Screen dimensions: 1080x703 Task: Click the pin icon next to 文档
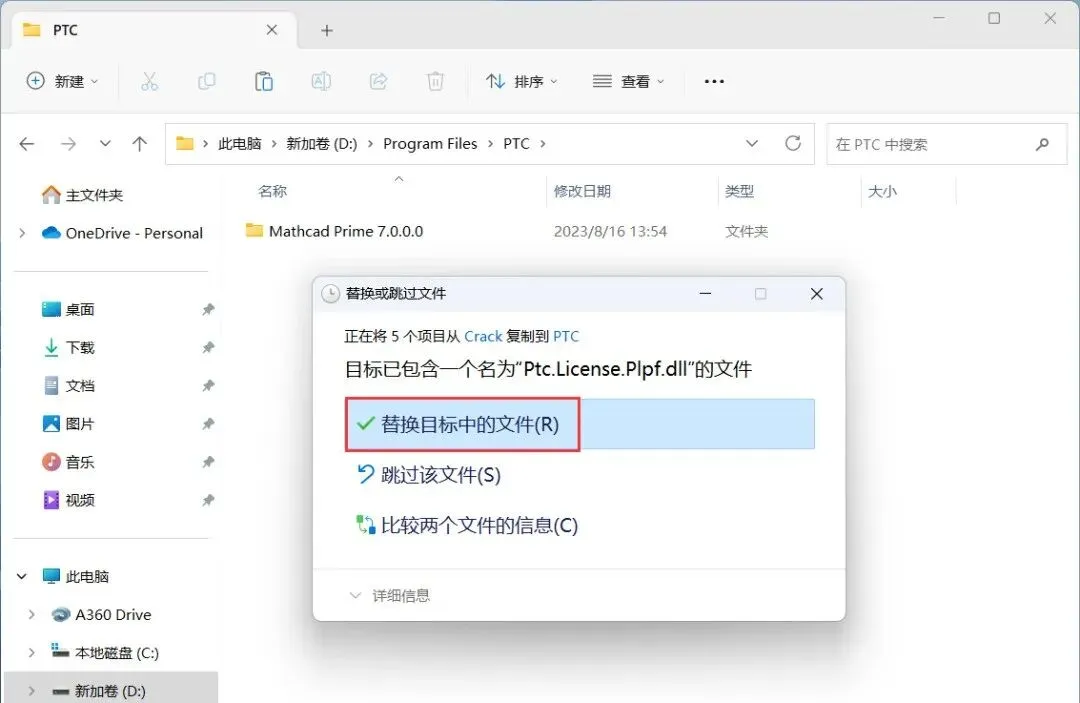[208, 386]
